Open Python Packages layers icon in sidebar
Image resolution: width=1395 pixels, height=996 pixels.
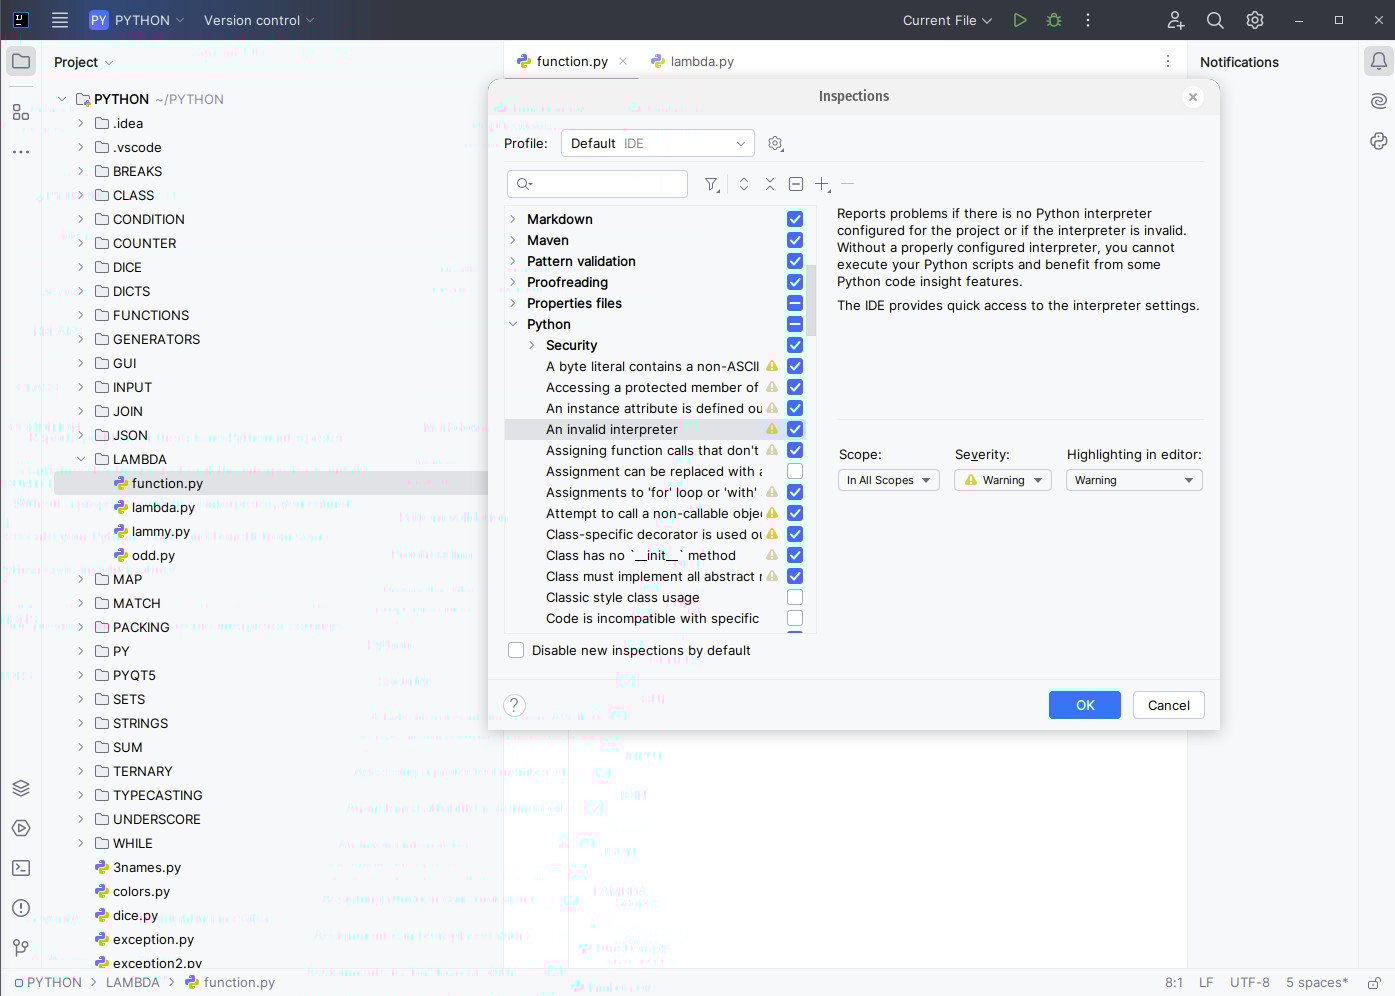(x=21, y=788)
